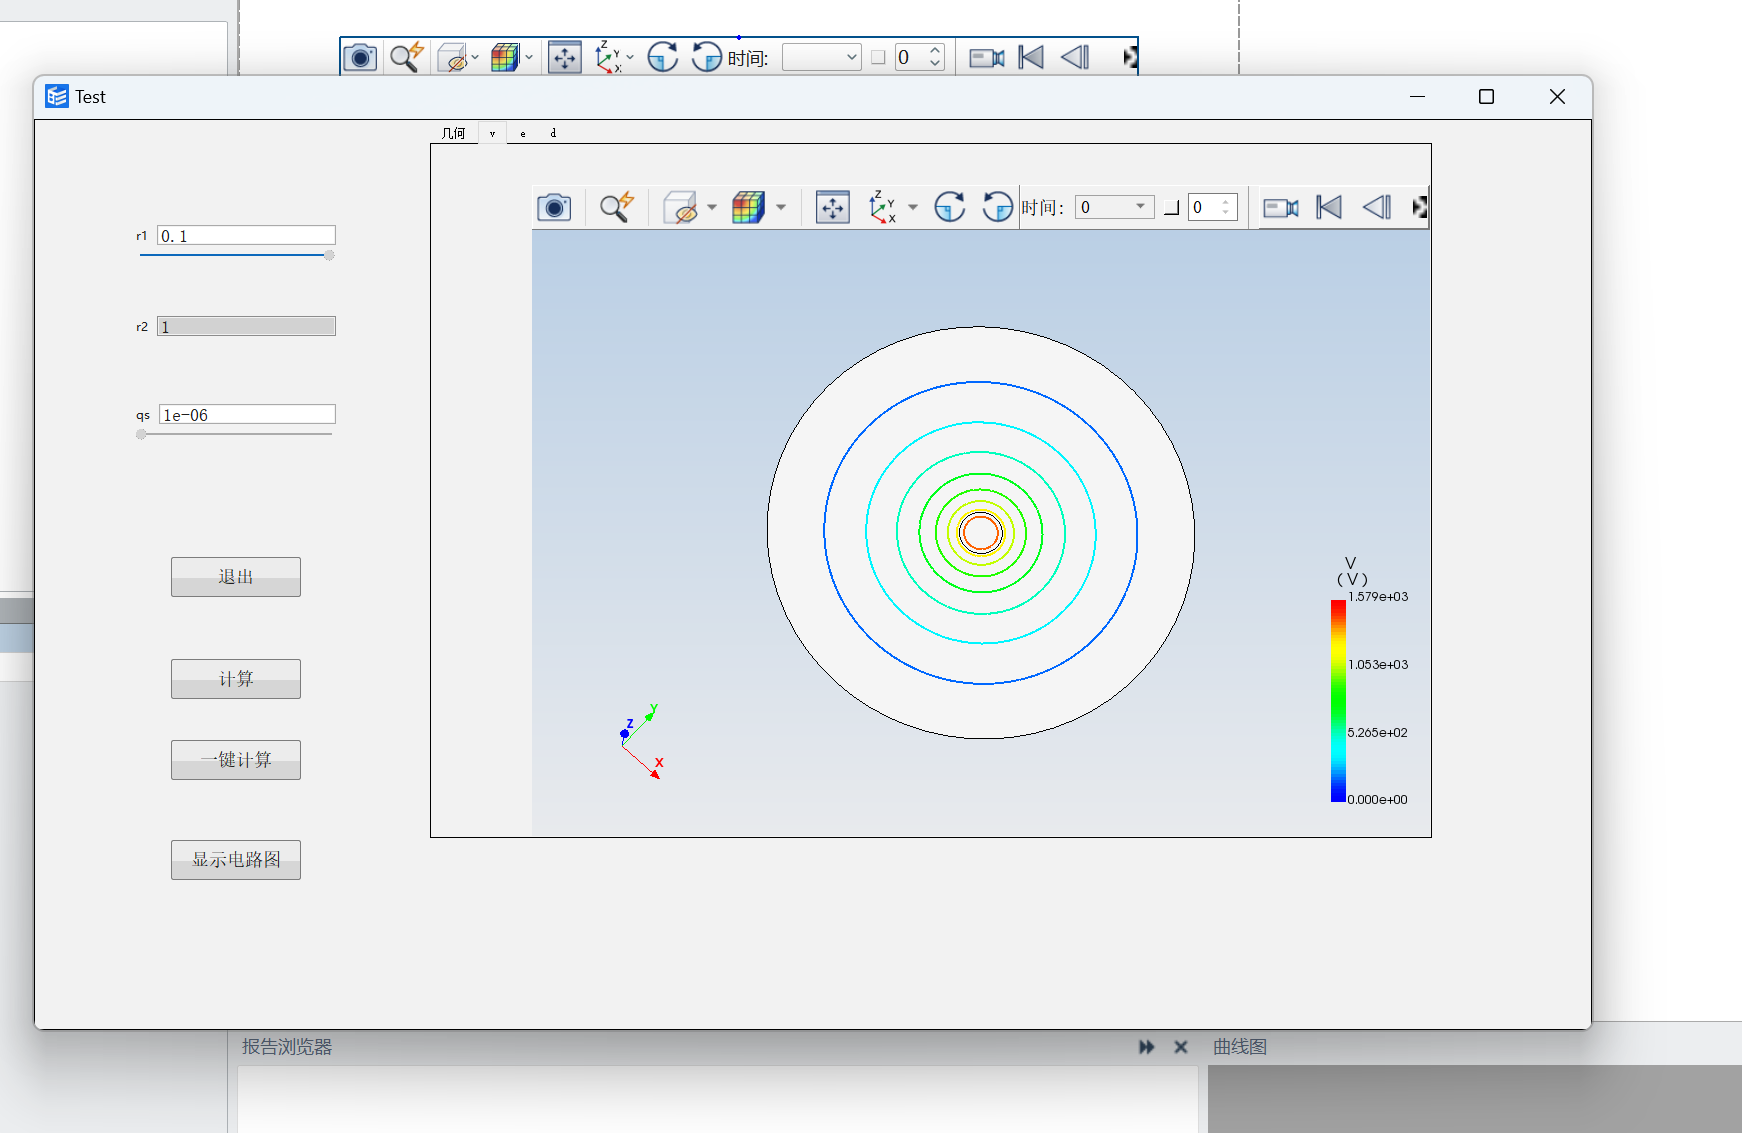Click the qs slider handle
Viewport: 1742px width, 1133px height.
tap(141, 434)
